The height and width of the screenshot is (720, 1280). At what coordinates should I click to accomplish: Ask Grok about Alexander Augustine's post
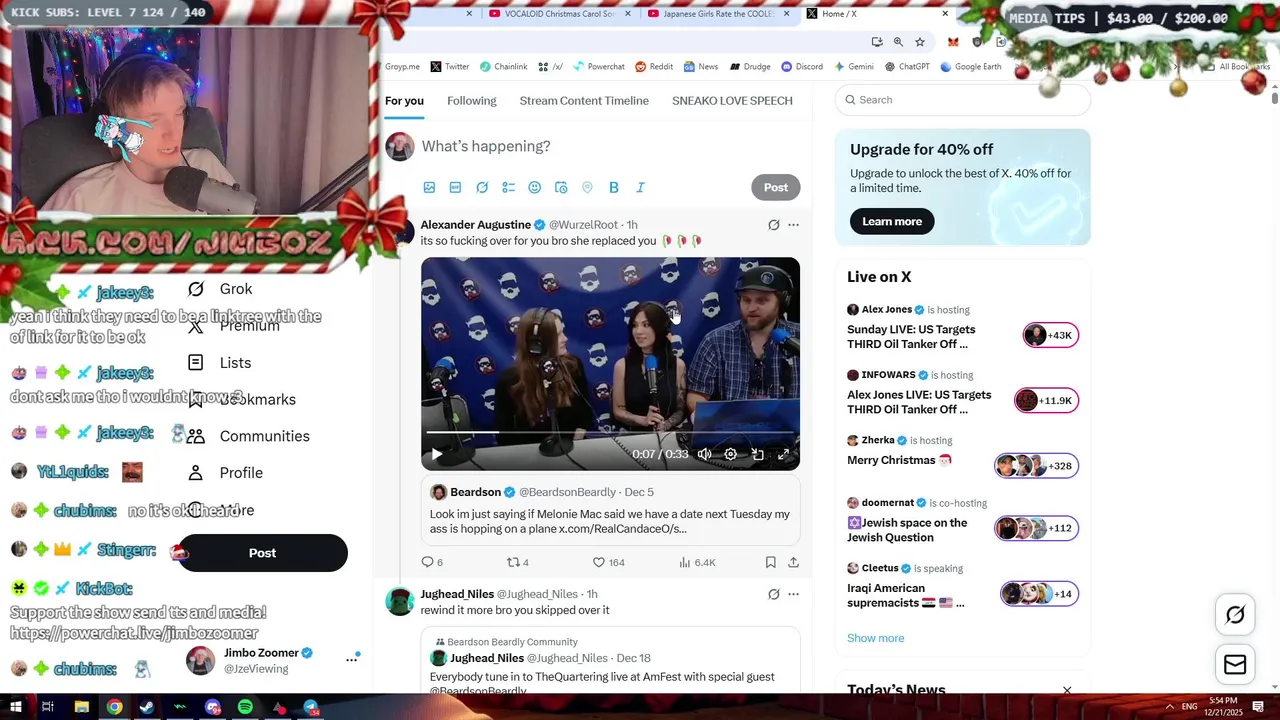[773, 225]
